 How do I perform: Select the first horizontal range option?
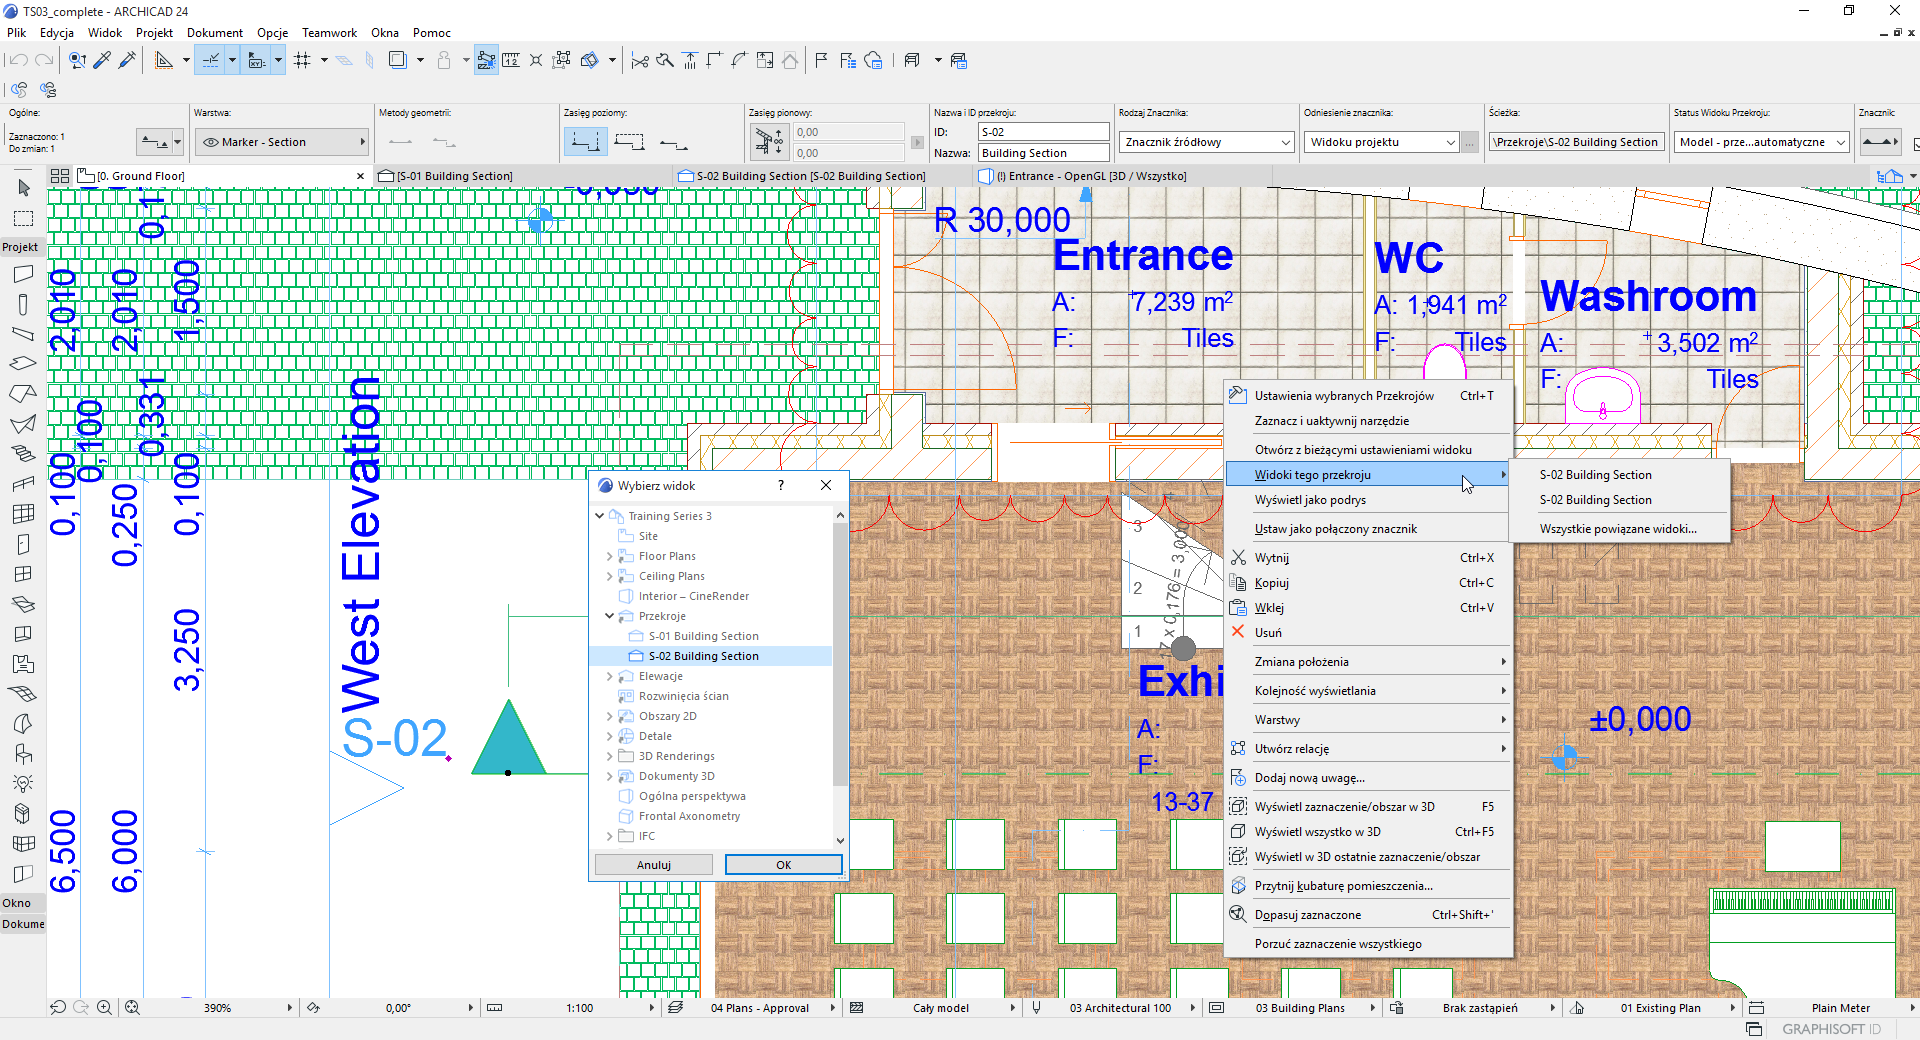click(585, 142)
